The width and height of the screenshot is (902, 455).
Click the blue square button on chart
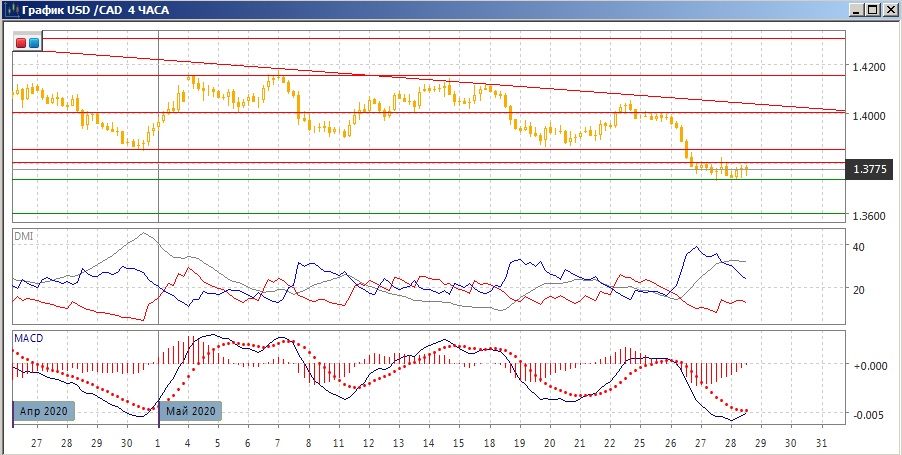[34, 43]
